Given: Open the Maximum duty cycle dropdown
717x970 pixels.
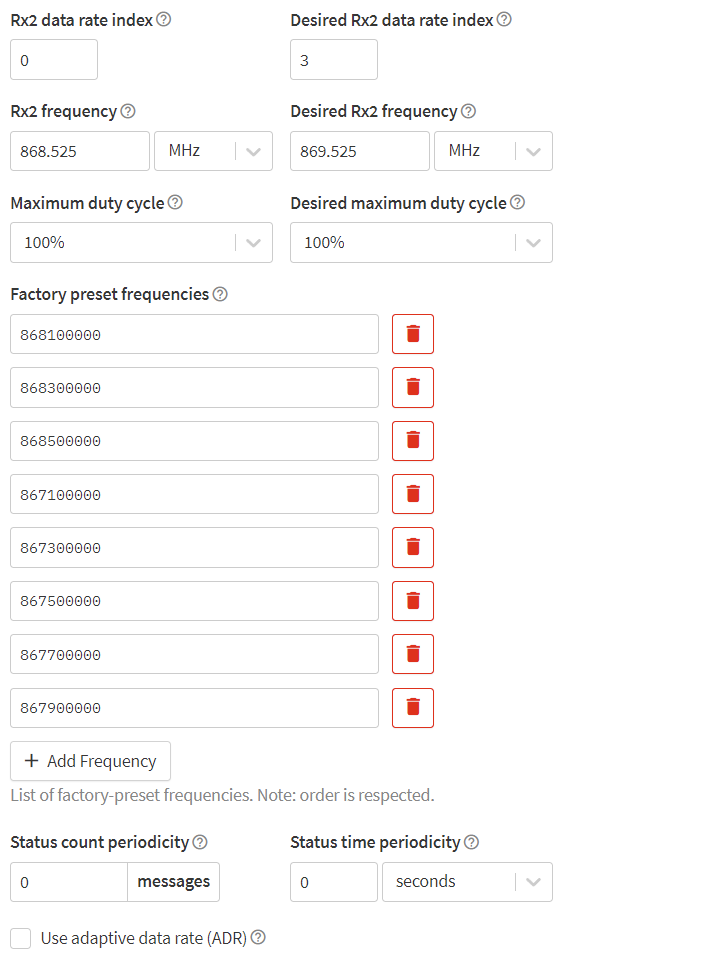Looking at the screenshot, I should [141, 242].
